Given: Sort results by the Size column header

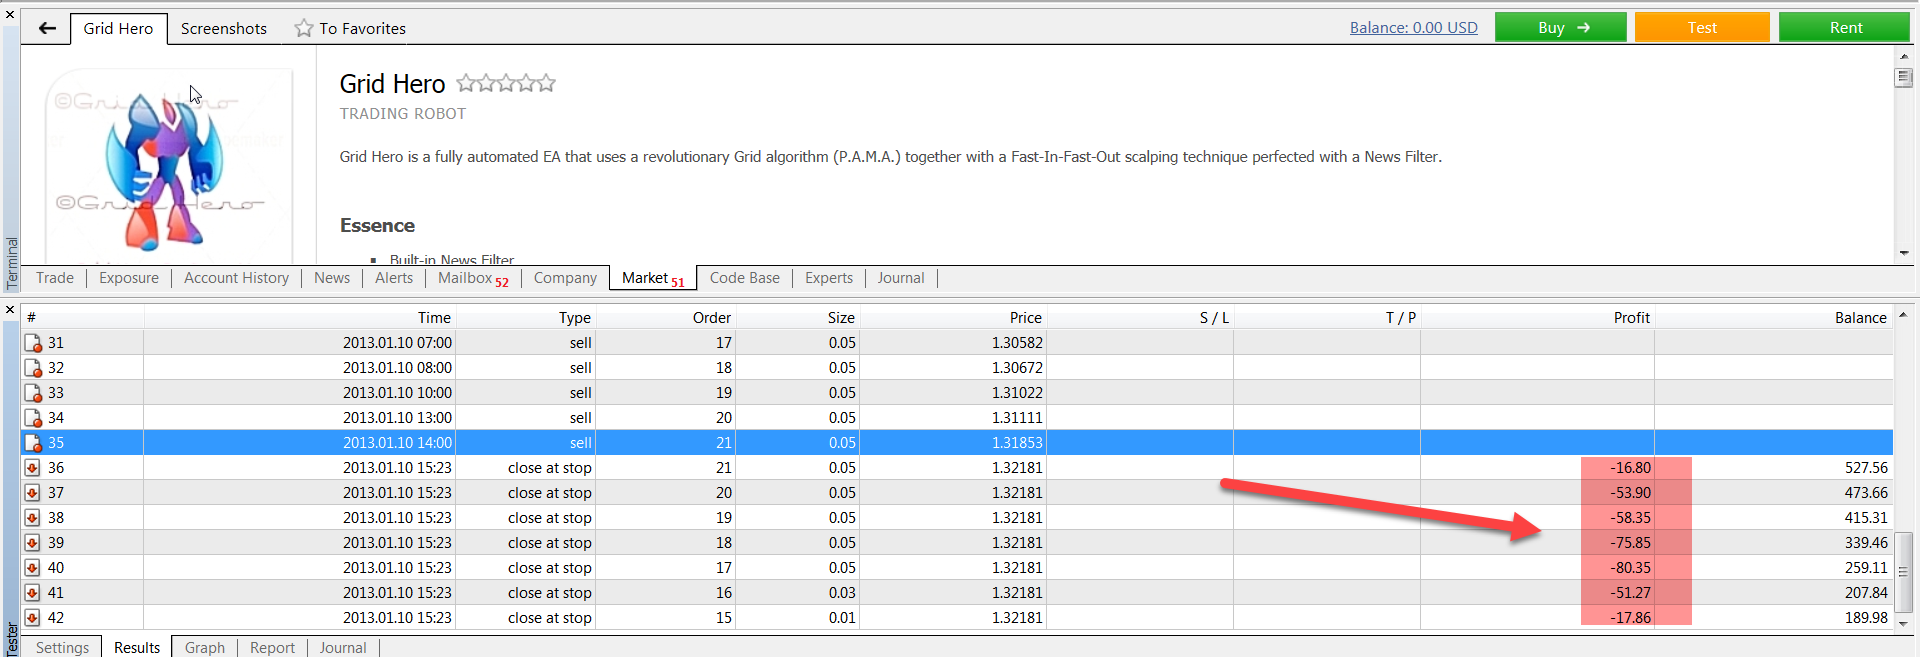Looking at the screenshot, I should 797,317.
